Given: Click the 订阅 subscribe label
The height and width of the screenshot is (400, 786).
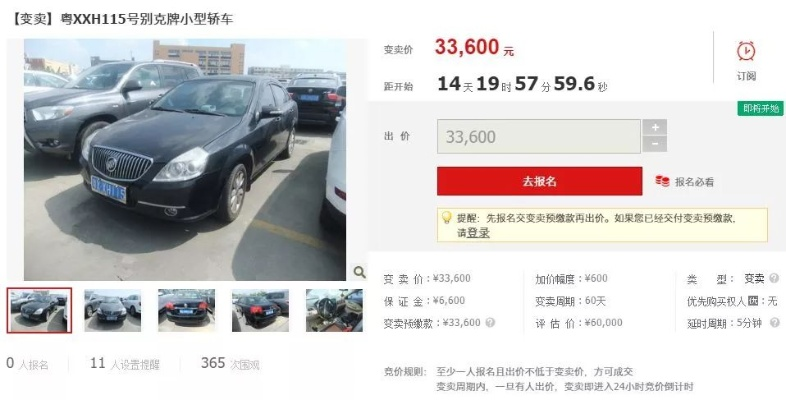Looking at the screenshot, I should 746,76.
